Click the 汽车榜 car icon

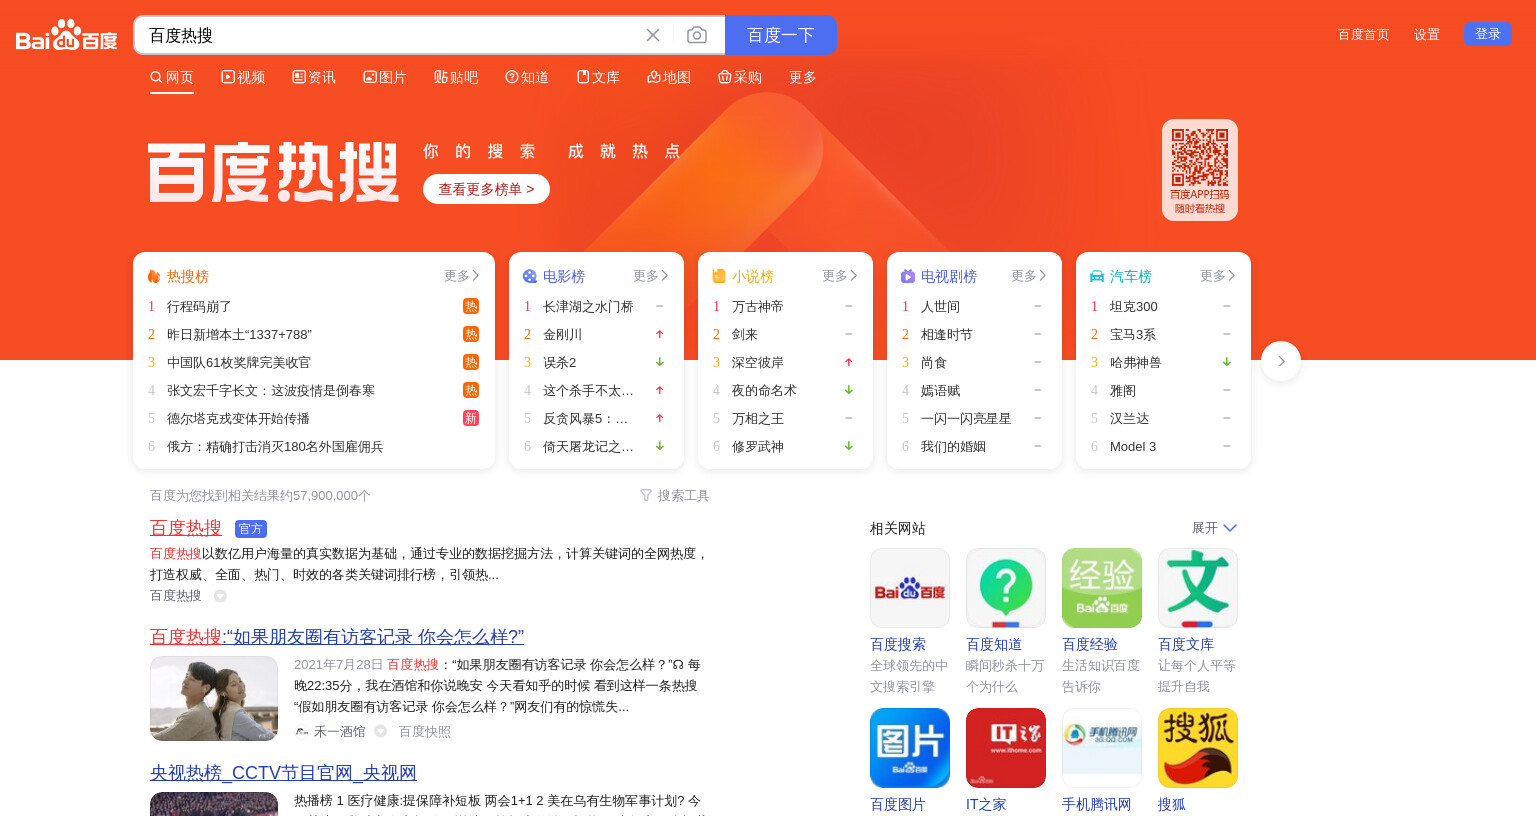1097,276
